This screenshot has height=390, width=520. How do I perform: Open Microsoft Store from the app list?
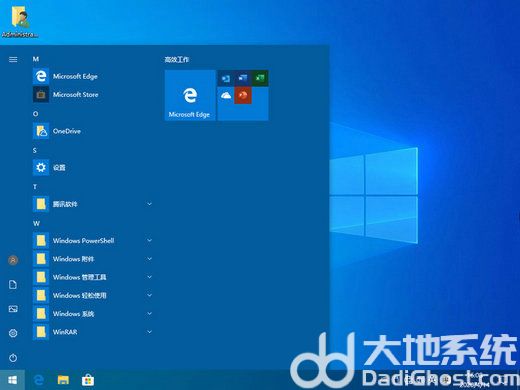(x=92, y=95)
